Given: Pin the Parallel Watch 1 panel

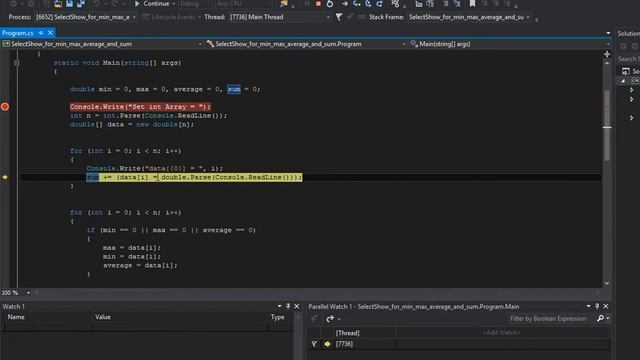Looking at the screenshot, I should [597, 306].
